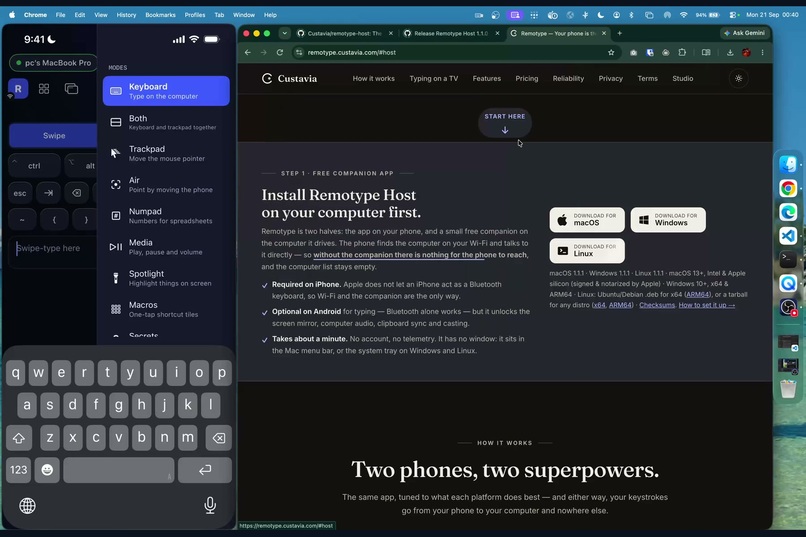Tap the grid layout icon in phone app
Screen dimensions: 806x537
pos(44,89)
